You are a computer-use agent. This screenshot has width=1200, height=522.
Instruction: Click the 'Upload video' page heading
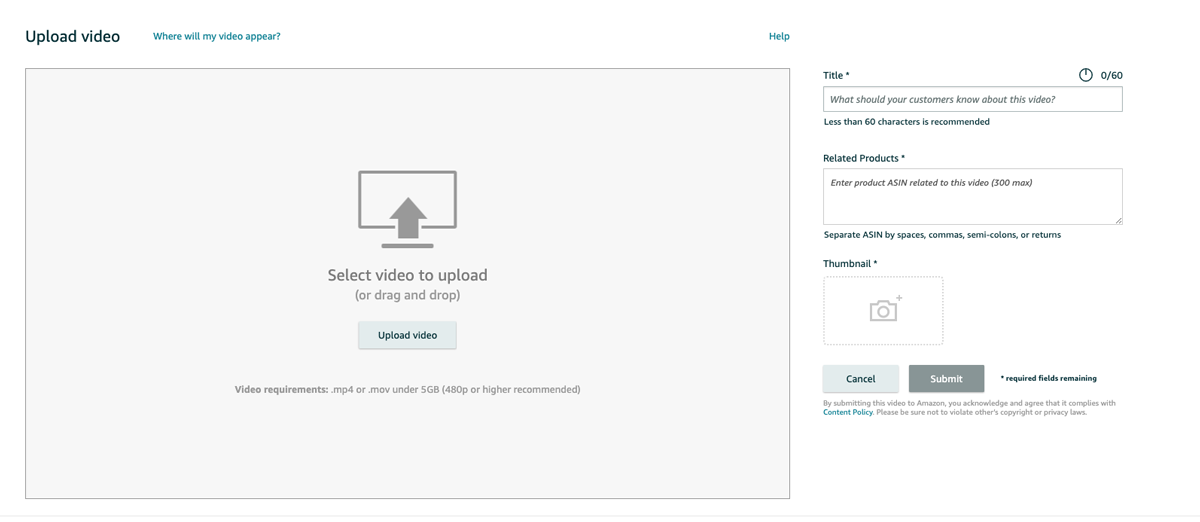(72, 36)
